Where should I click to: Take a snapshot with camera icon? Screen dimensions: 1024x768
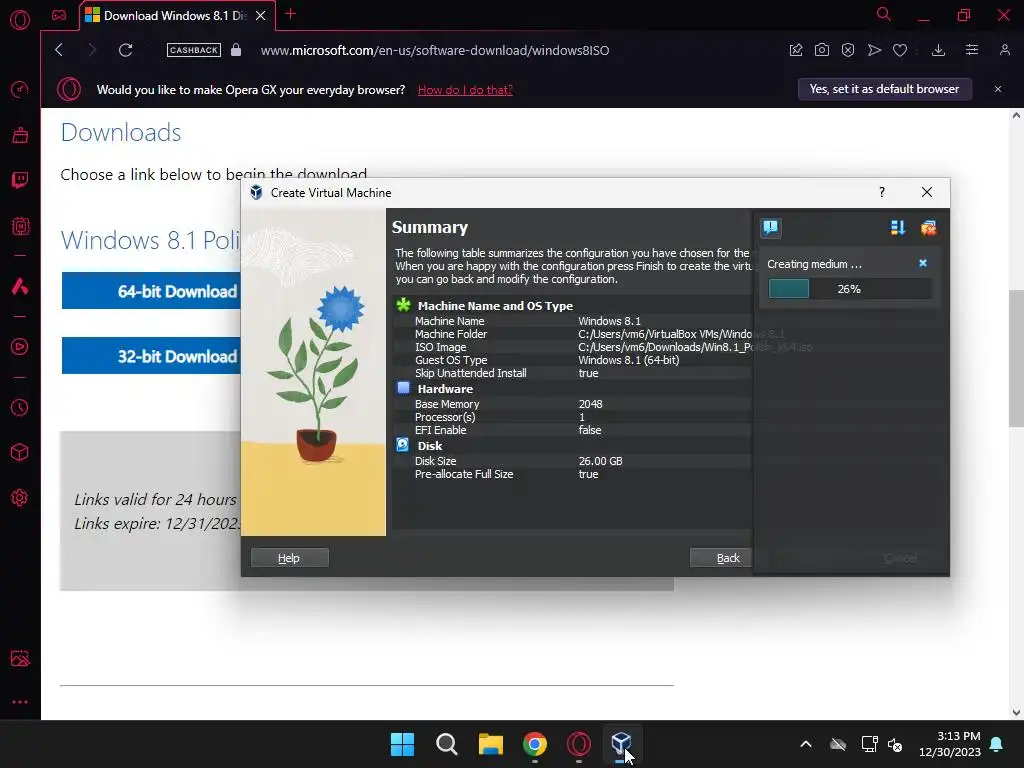tap(822, 50)
